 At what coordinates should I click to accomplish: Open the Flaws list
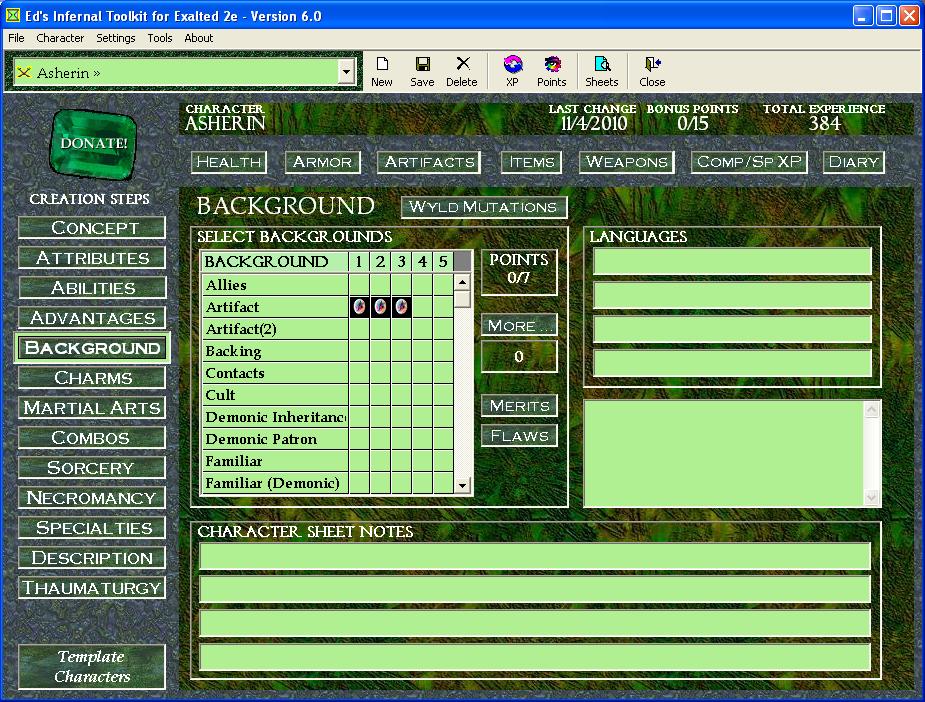[x=519, y=436]
